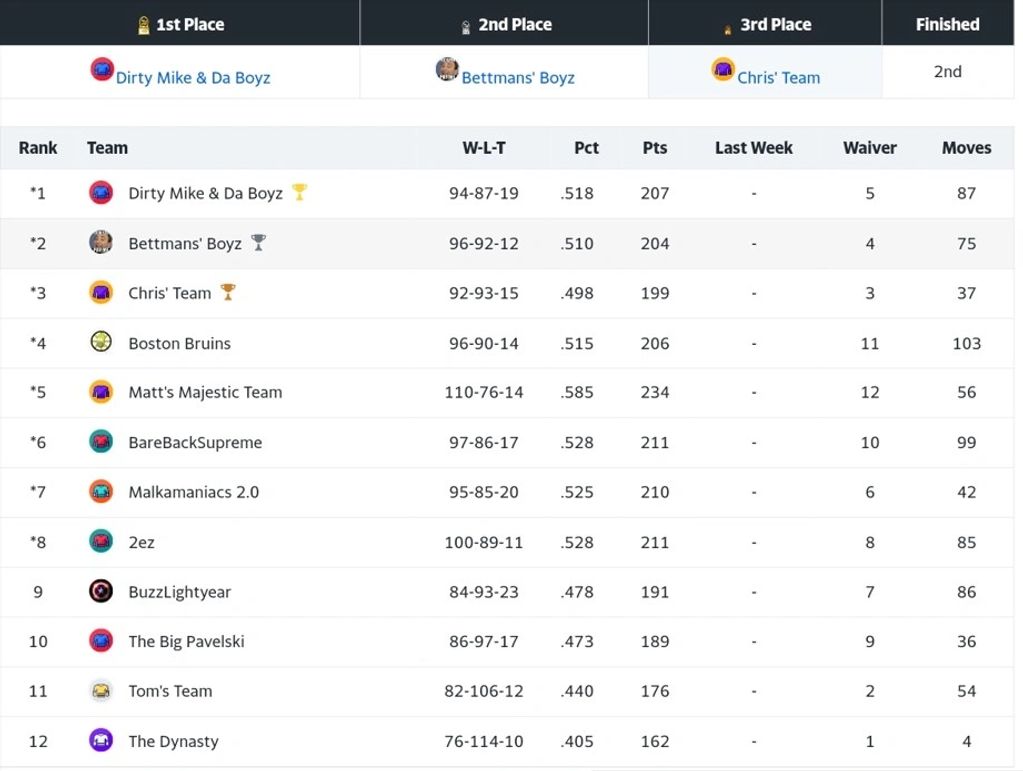Click the 2ez team logo
Viewport: 1023px width, 771px height.
[100, 541]
